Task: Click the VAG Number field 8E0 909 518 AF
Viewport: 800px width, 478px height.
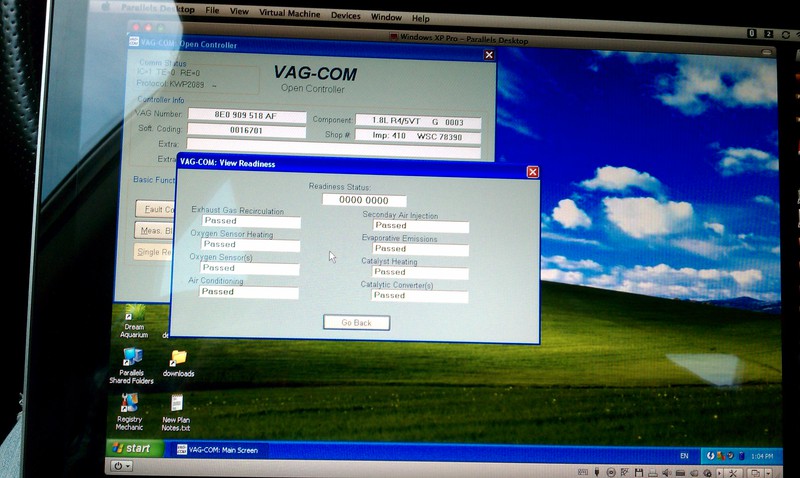Action: 246,115
